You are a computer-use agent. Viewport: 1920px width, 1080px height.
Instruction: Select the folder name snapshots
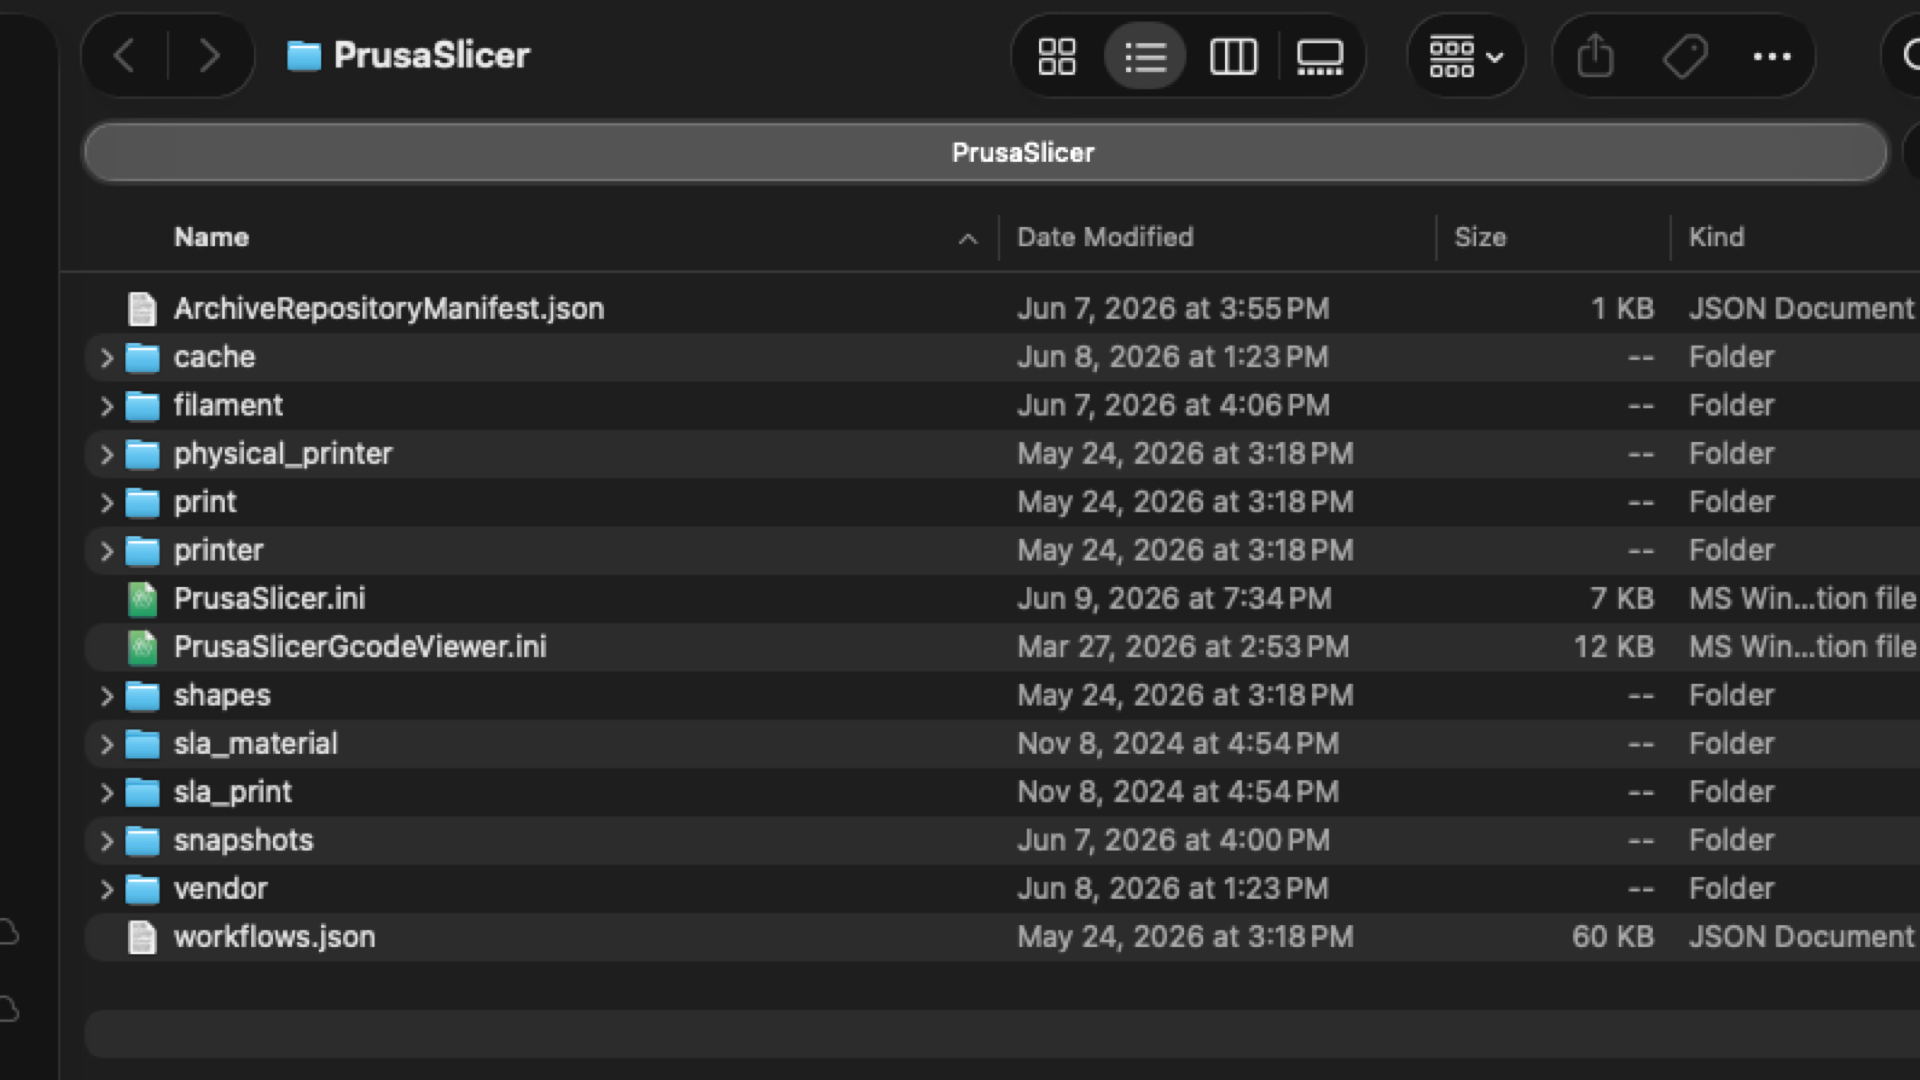pyautogui.click(x=243, y=840)
